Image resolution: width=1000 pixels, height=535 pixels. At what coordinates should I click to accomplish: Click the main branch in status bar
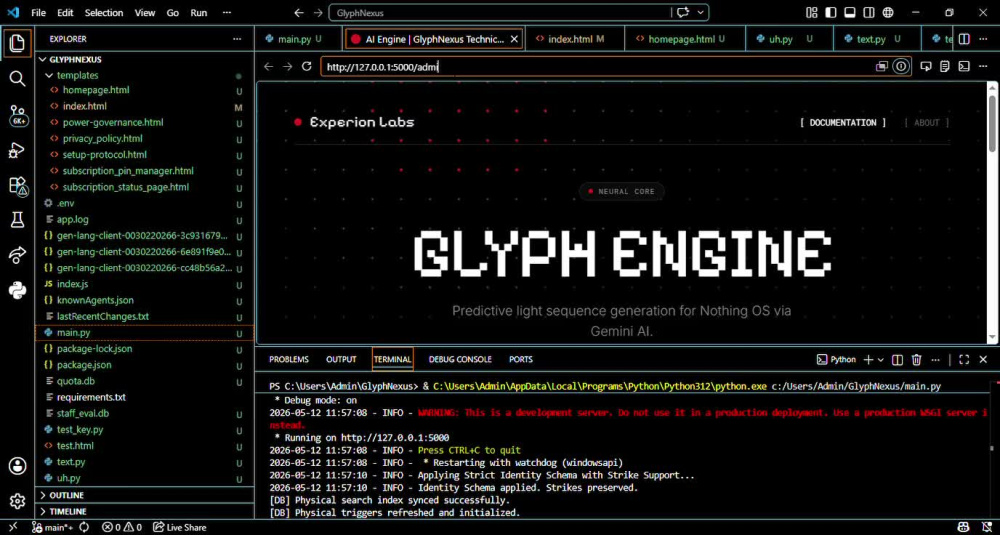(x=51, y=527)
